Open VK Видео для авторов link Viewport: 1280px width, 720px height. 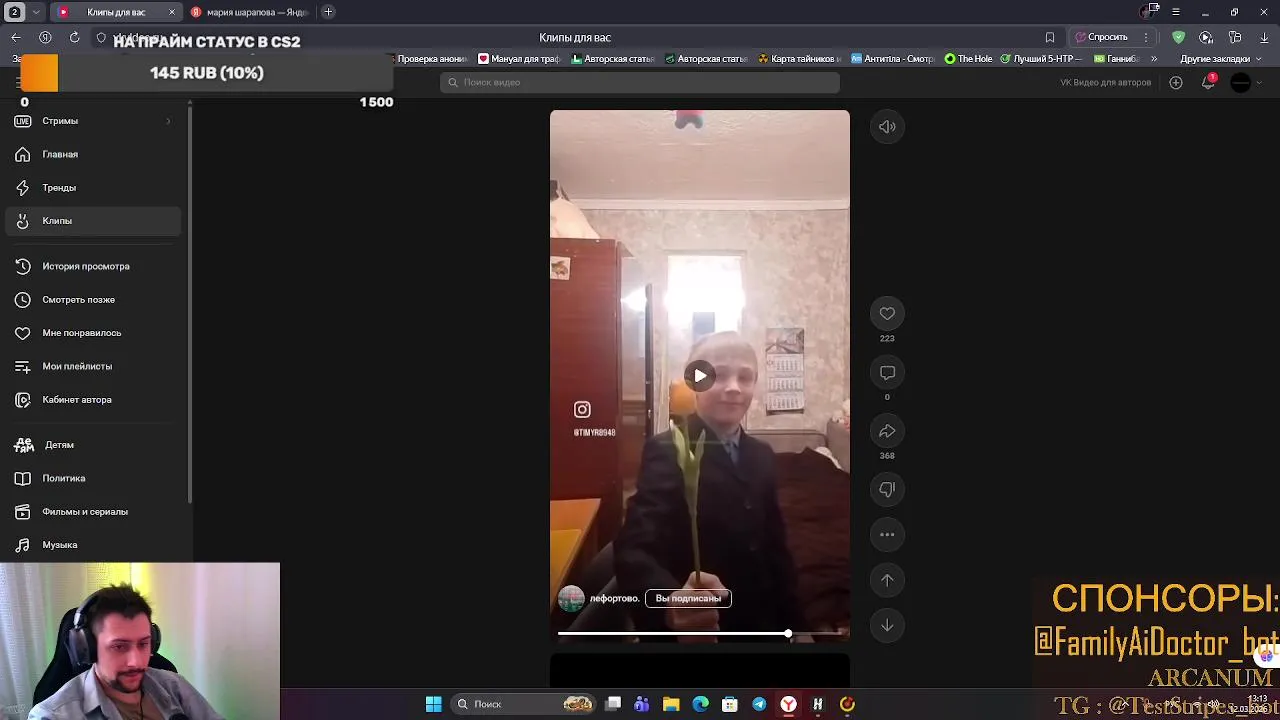click(1105, 82)
